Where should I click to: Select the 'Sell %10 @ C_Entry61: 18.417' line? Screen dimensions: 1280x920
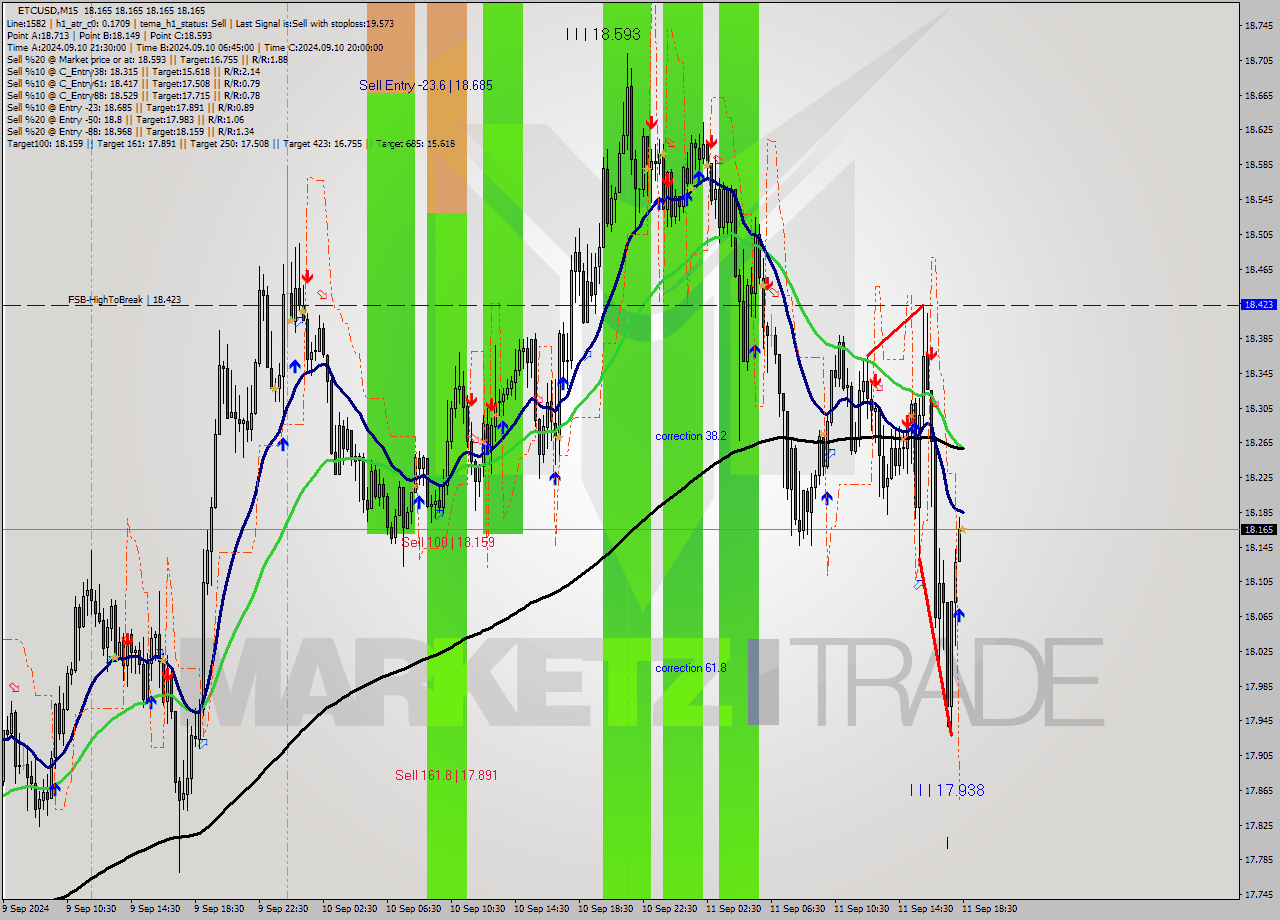[x=133, y=83]
